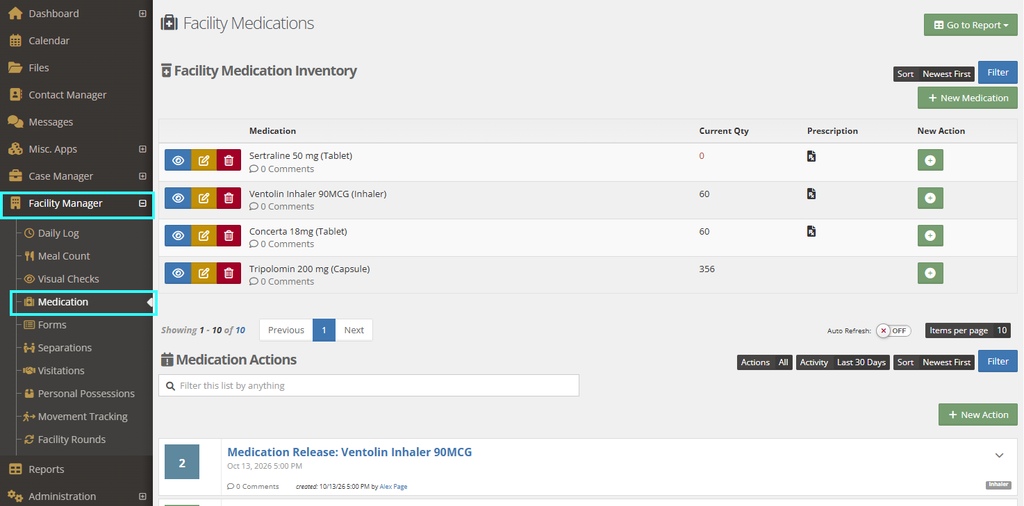This screenshot has height=506, width=1024.
Task: Open Visitations submenu item
Action: tap(61, 370)
